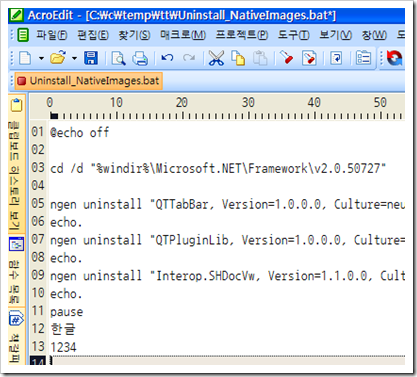
Task: Click the green document icon in menu bar
Action: coord(23,35)
